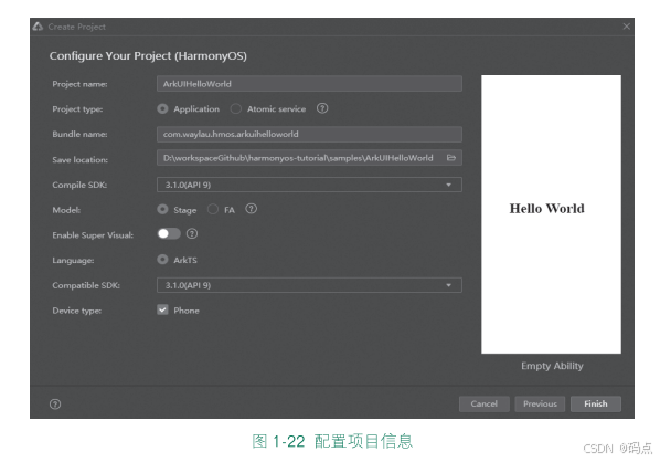Click the Finish button
Image resolution: width=661 pixels, height=462 pixels.
tap(596, 404)
